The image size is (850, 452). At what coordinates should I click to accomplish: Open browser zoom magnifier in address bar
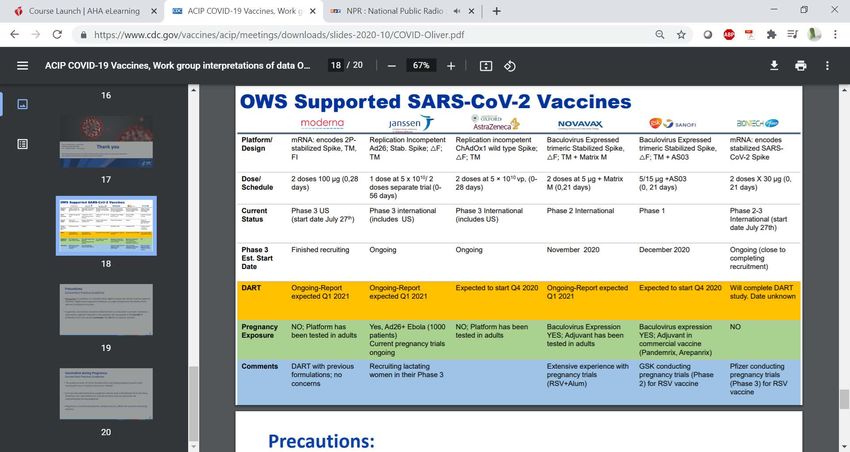(660, 35)
